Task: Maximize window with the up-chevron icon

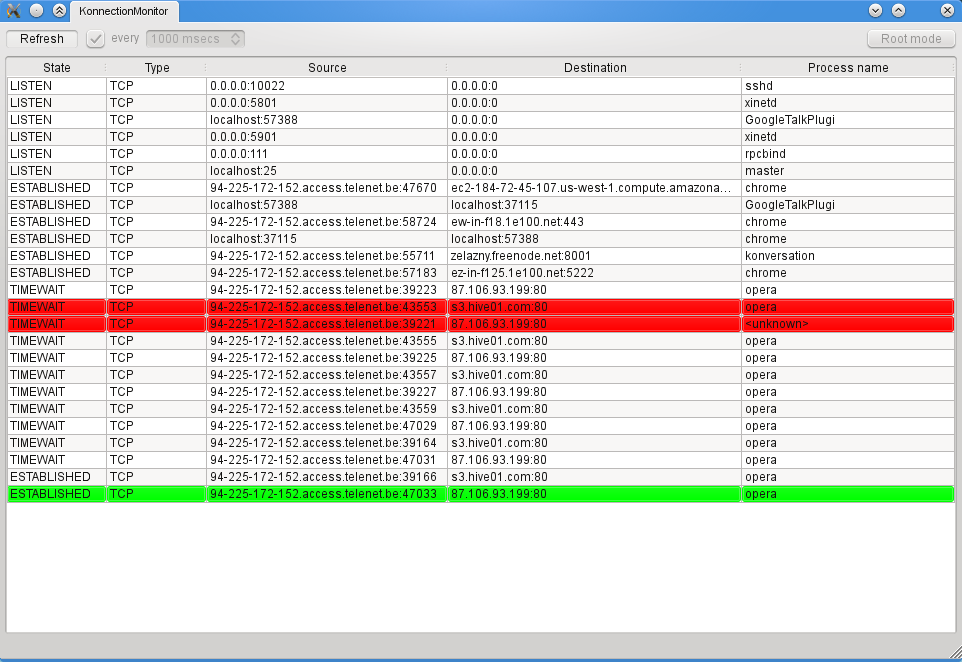Action: 898,10
